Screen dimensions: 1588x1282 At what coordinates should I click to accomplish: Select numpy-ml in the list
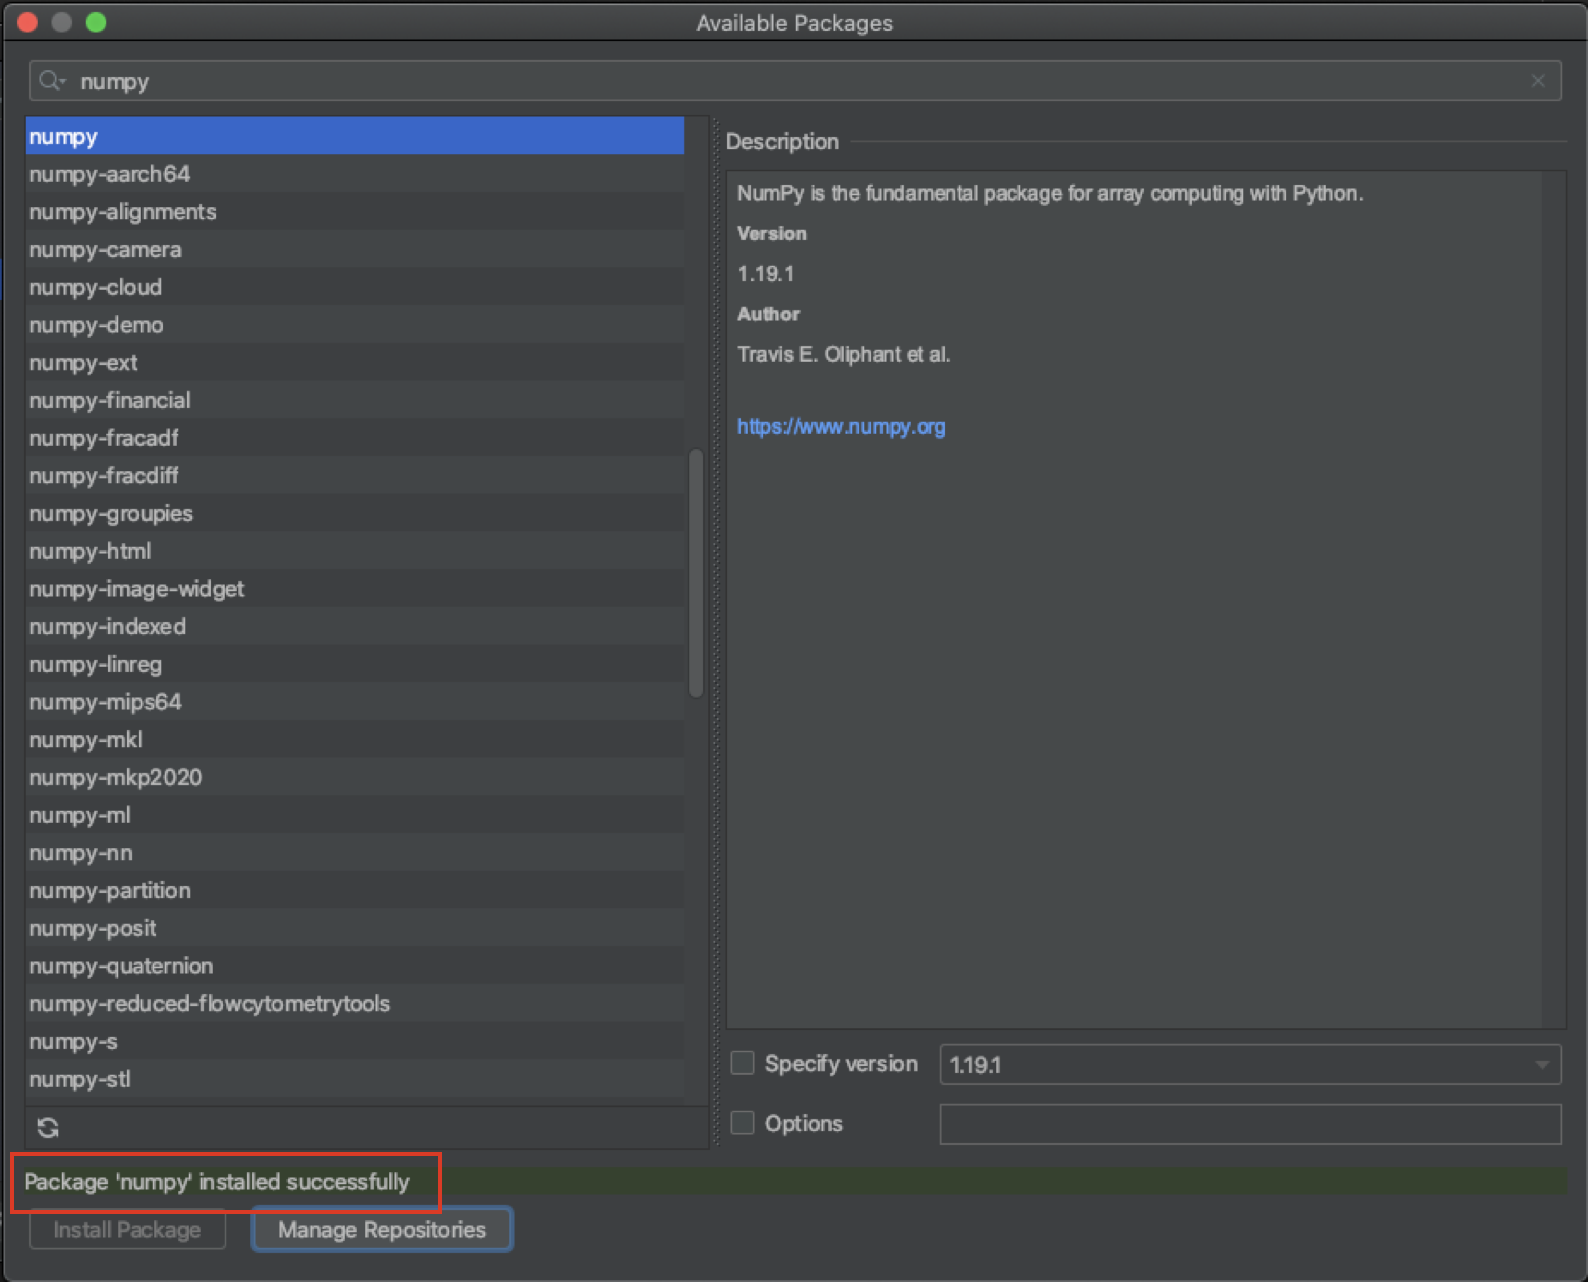(x=355, y=815)
